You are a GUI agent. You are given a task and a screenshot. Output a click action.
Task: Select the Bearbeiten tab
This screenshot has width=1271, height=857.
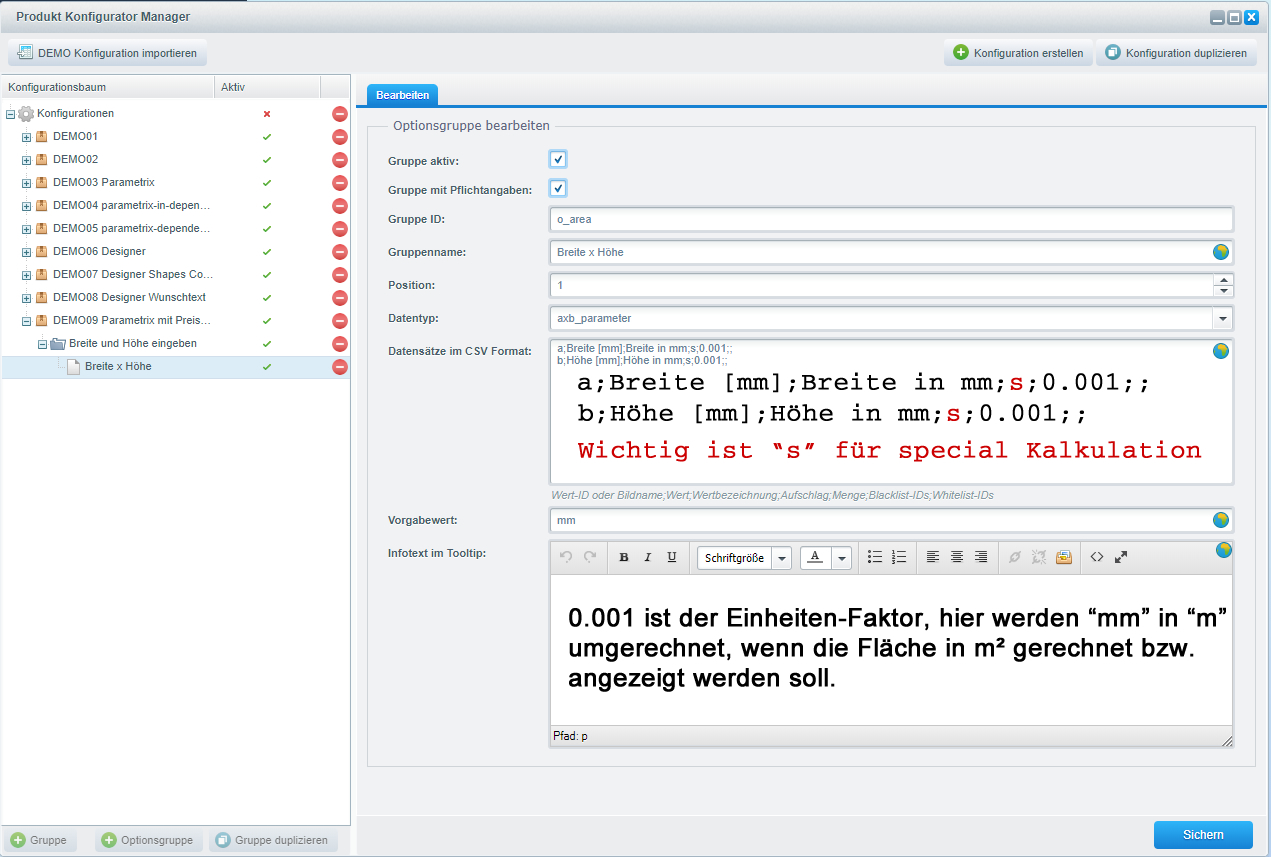click(x=402, y=95)
